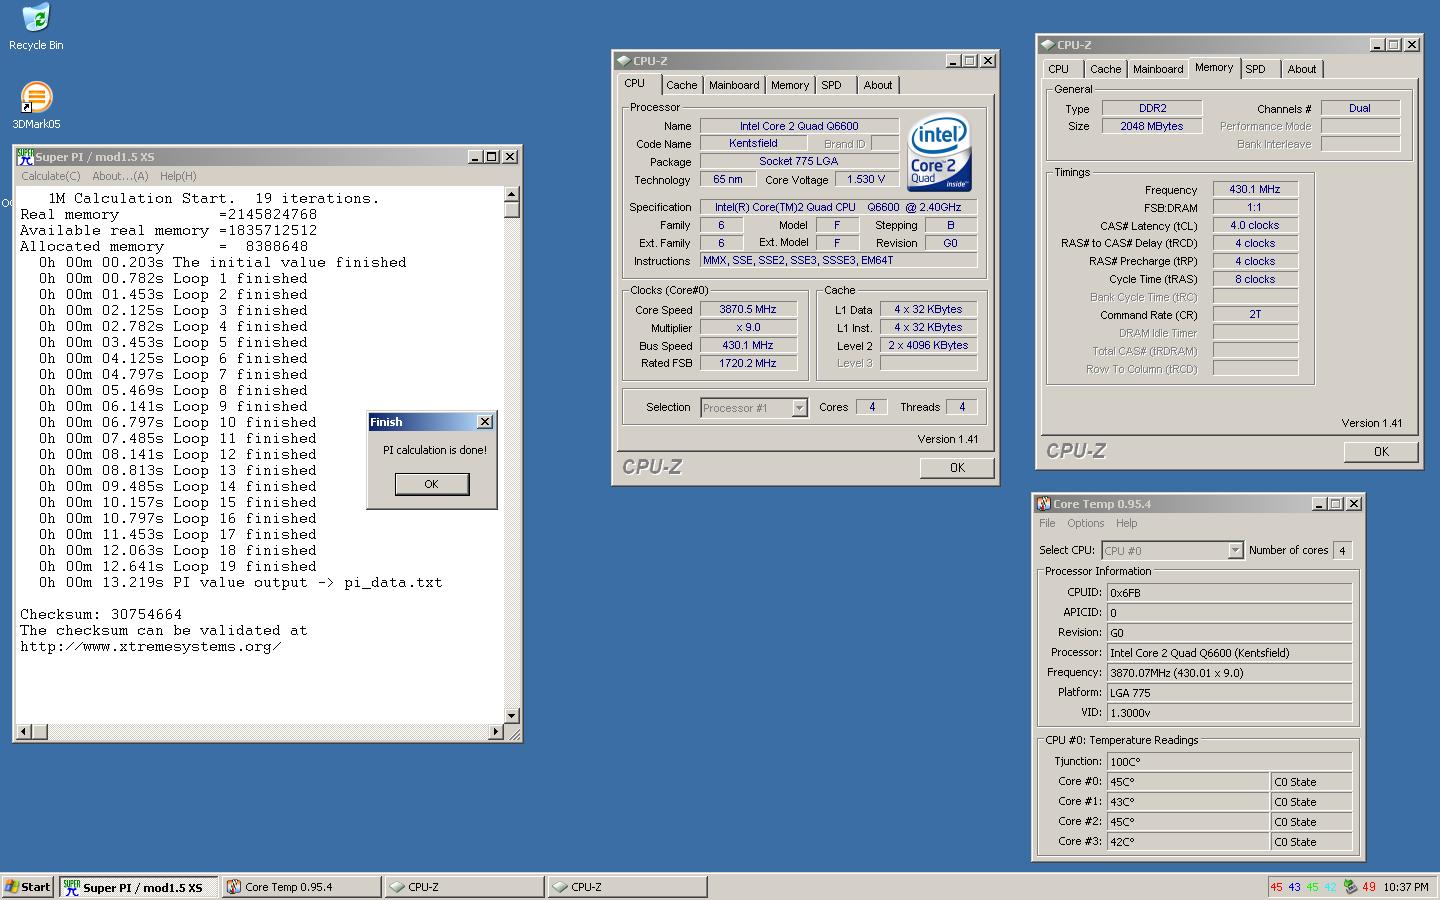Click OK in the Finish dialog
Viewport: 1440px width, 900px height.
click(x=431, y=484)
